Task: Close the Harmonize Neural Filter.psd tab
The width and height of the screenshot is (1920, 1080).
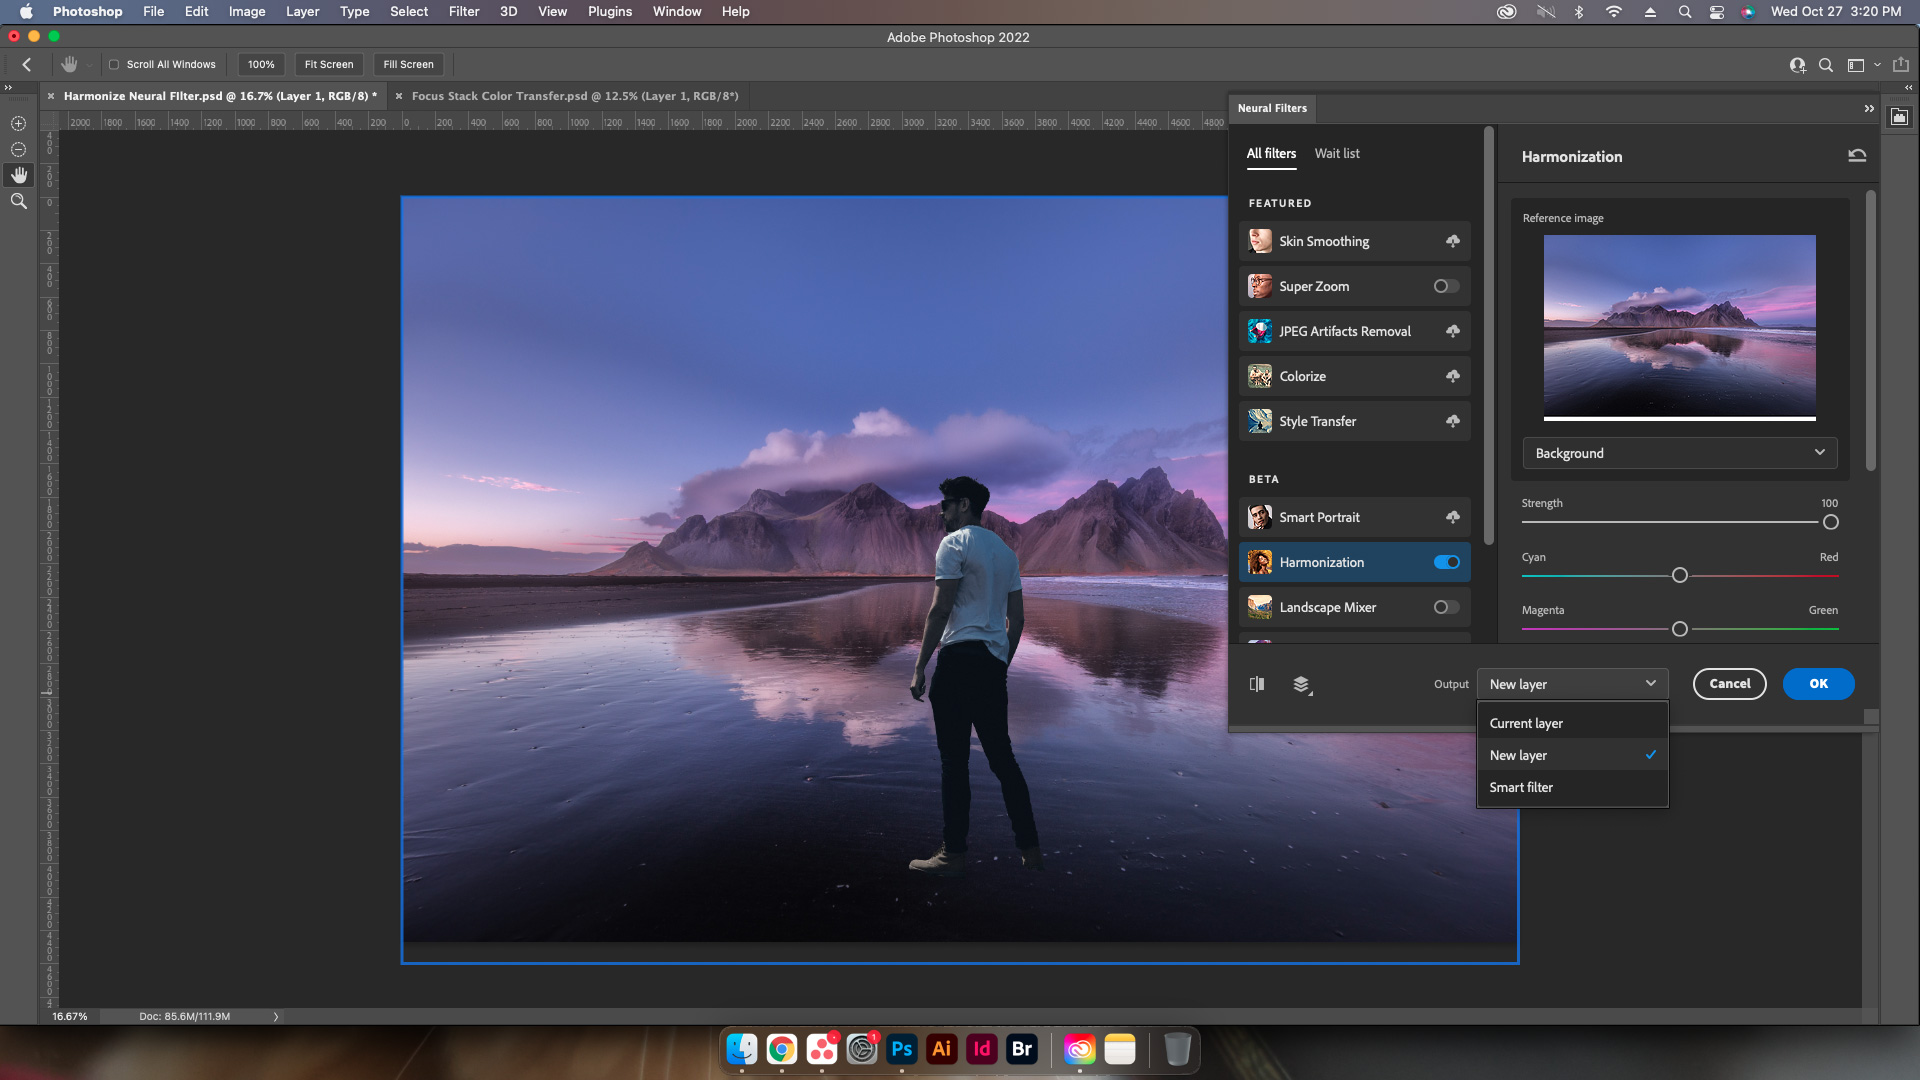Action: [51, 96]
